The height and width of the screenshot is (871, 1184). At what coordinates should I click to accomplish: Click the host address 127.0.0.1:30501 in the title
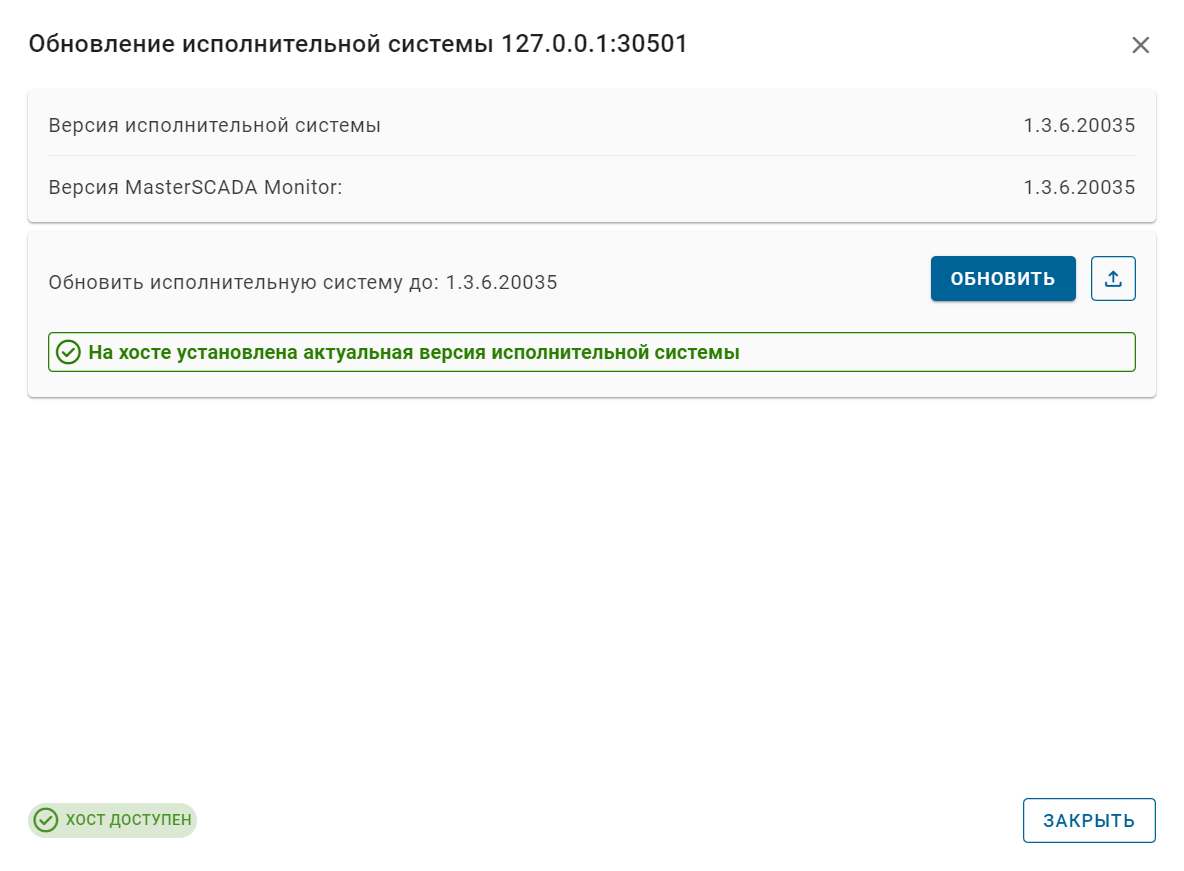click(x=594, y=44)
